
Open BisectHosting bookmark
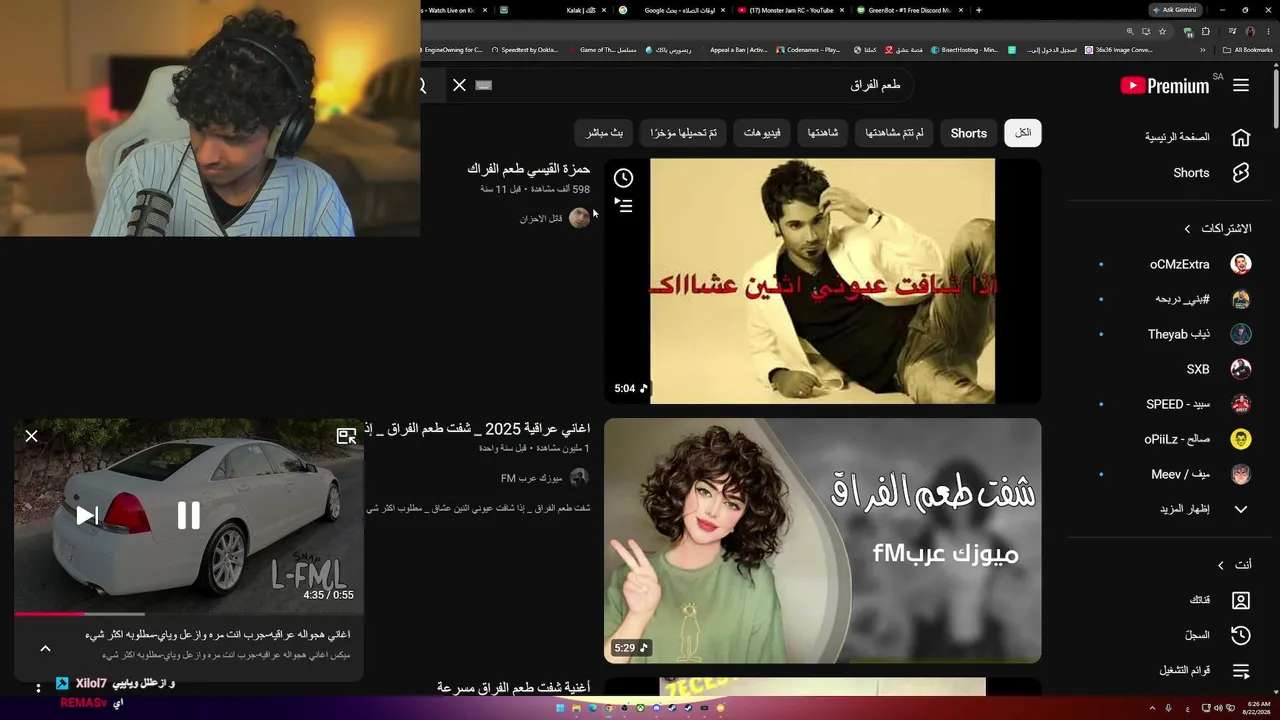[x=965, y=50]
